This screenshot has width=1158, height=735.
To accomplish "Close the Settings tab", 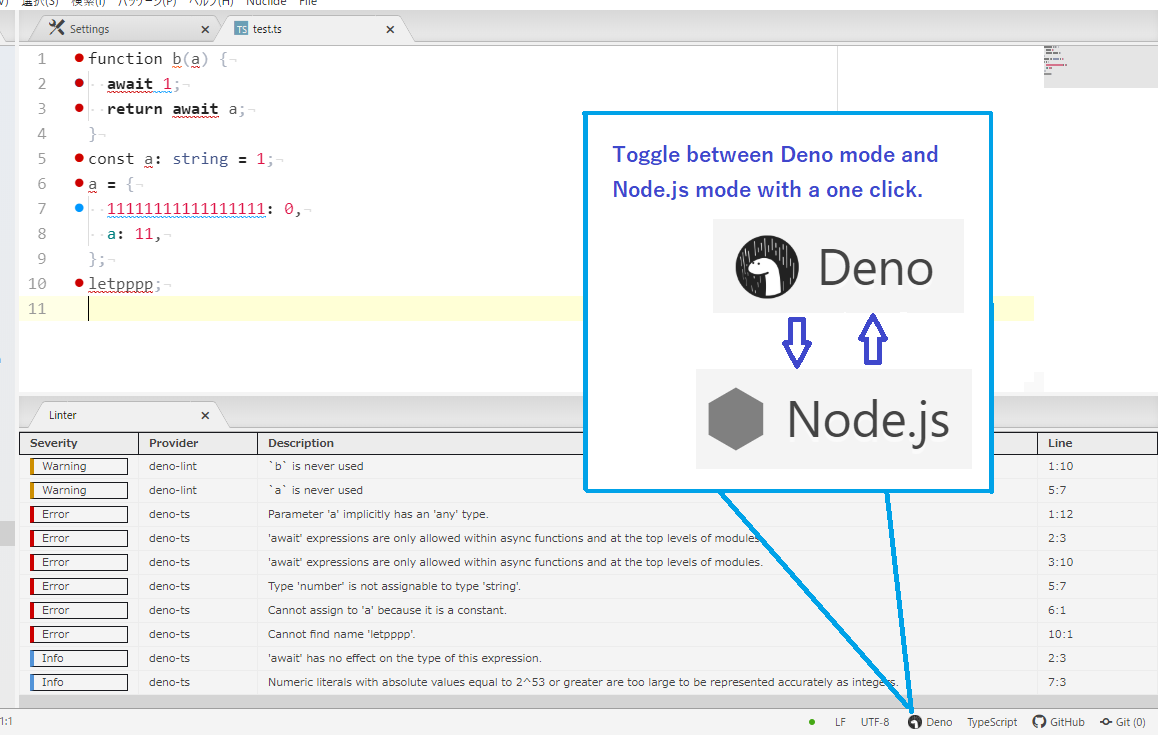I will (205, 30).
